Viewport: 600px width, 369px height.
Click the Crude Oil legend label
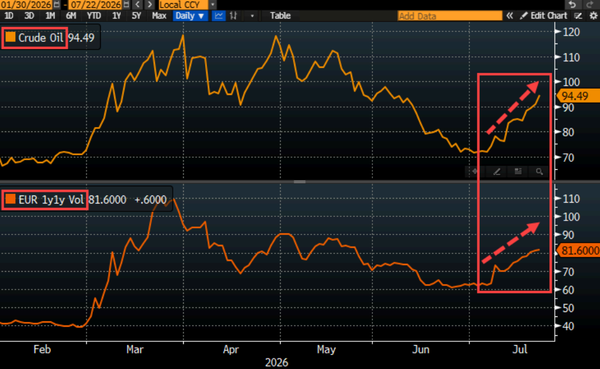coord(41,38)
